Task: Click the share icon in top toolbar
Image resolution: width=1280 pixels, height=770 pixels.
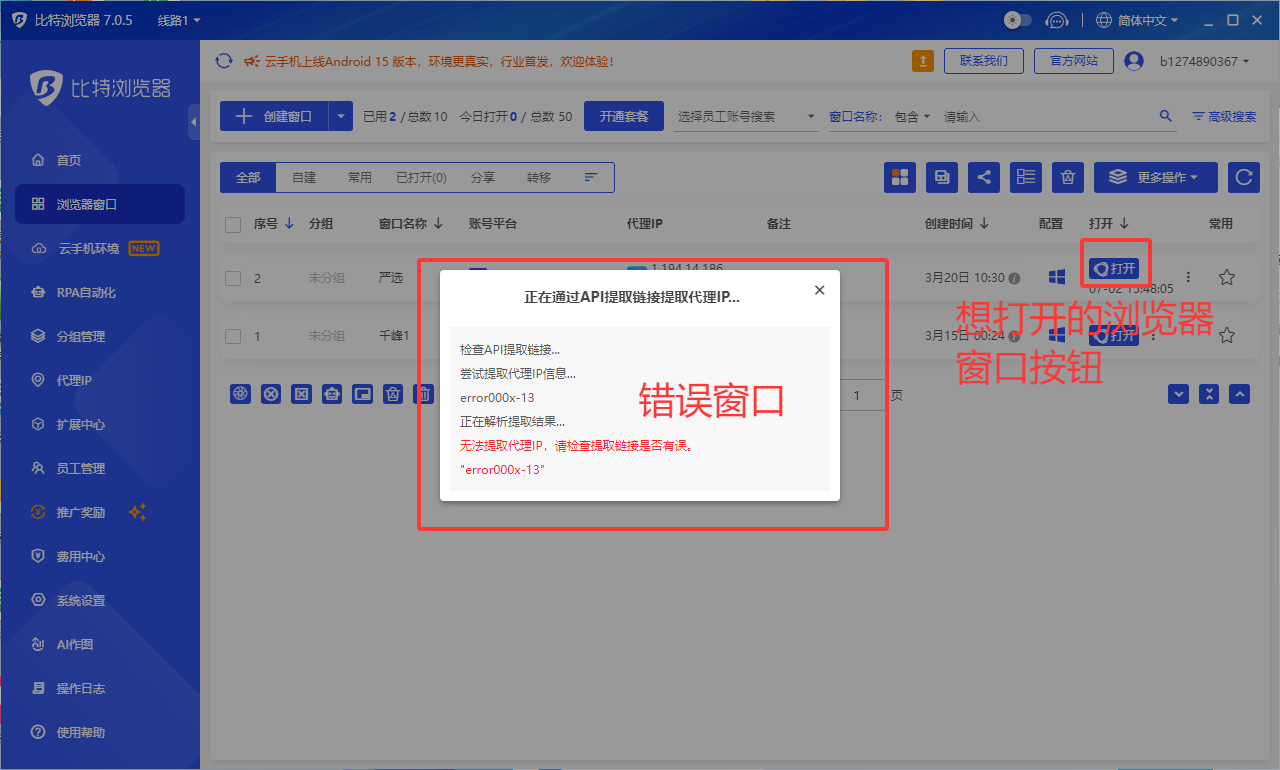Action: point(984,177)
